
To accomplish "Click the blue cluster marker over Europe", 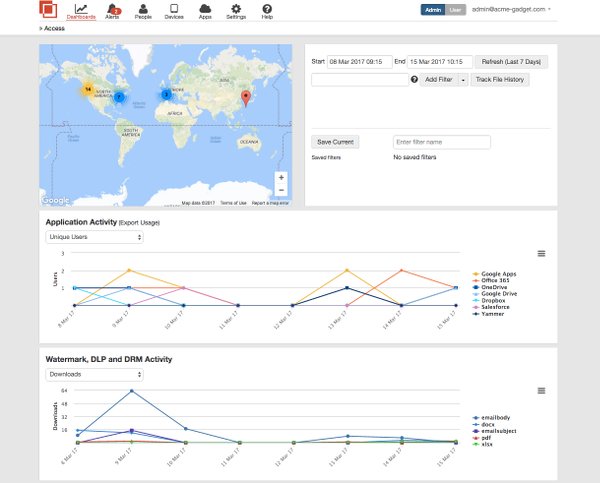I will coord(166,95).
